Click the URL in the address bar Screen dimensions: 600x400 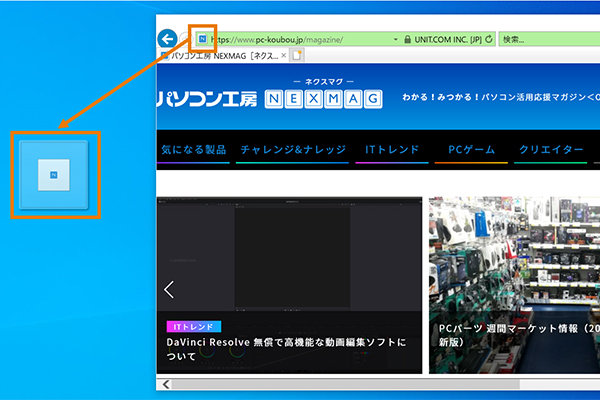point(277,39)
